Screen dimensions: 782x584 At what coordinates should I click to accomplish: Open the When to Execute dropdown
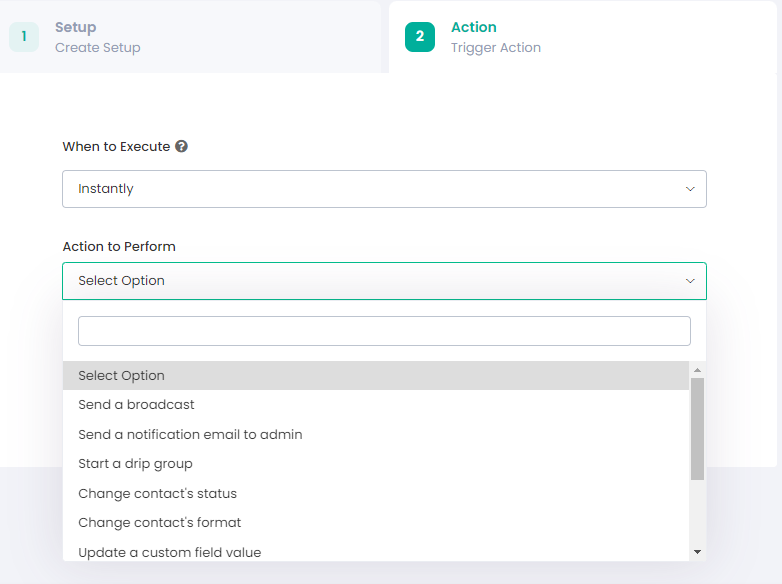[x=384, y=189]
